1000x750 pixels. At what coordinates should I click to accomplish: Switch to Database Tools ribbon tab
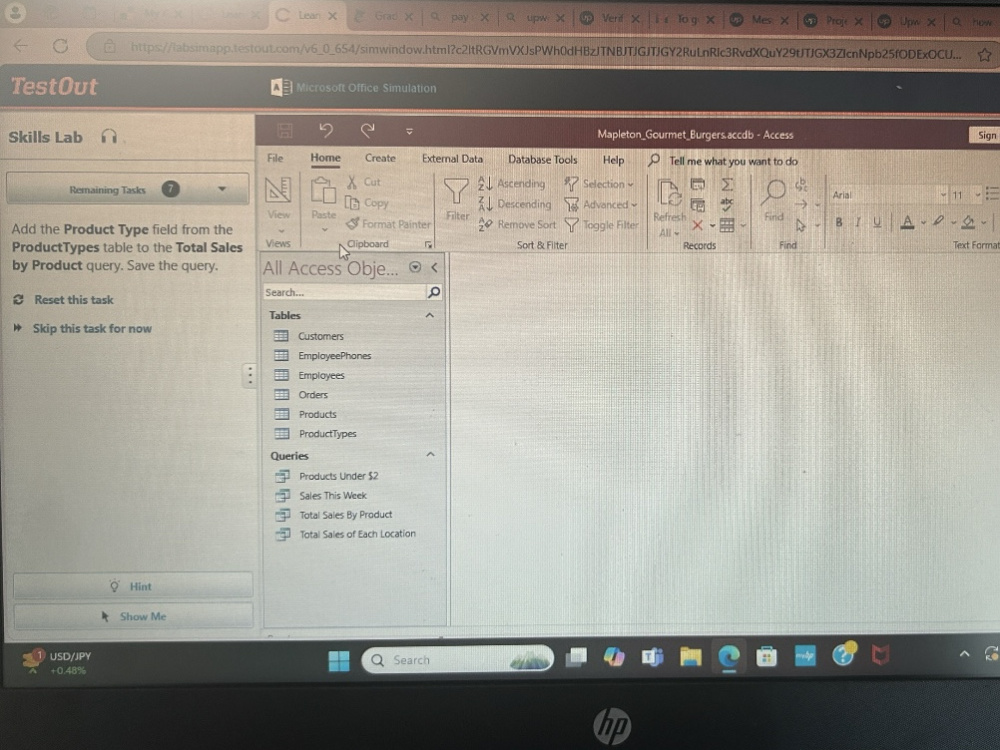click(x=542, y=159)
